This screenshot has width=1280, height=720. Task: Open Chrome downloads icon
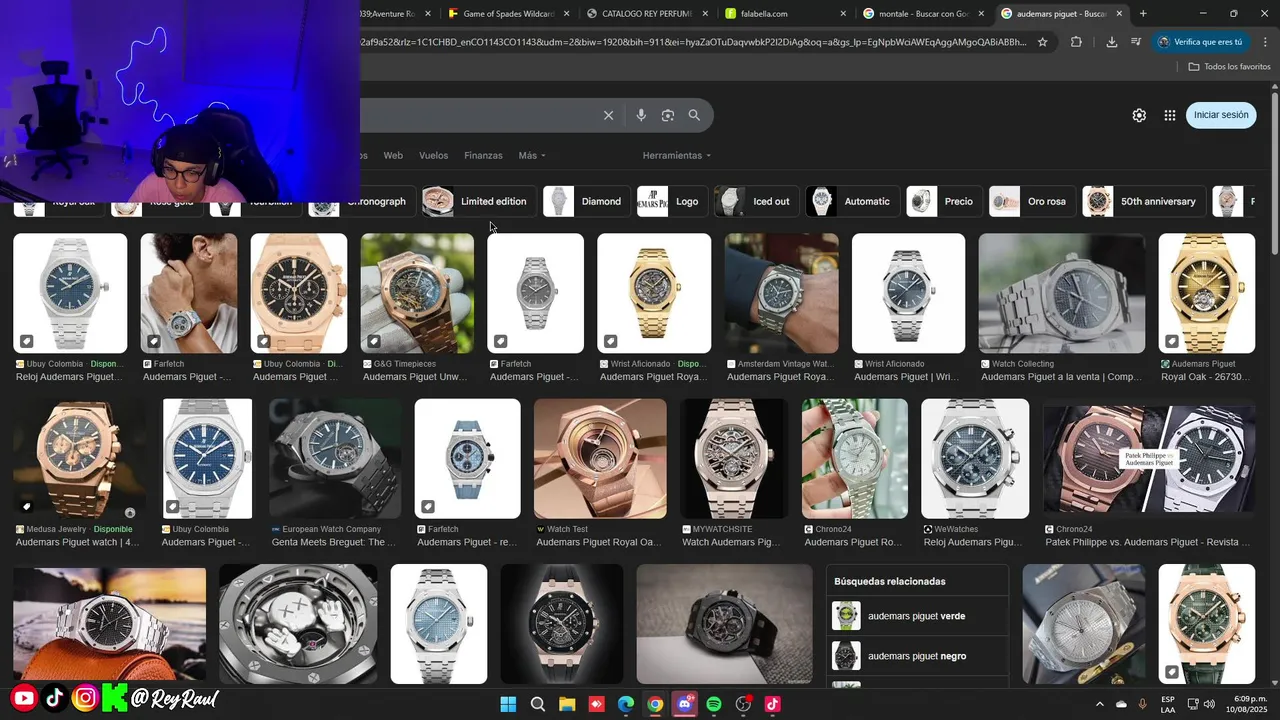[1112, 42]
